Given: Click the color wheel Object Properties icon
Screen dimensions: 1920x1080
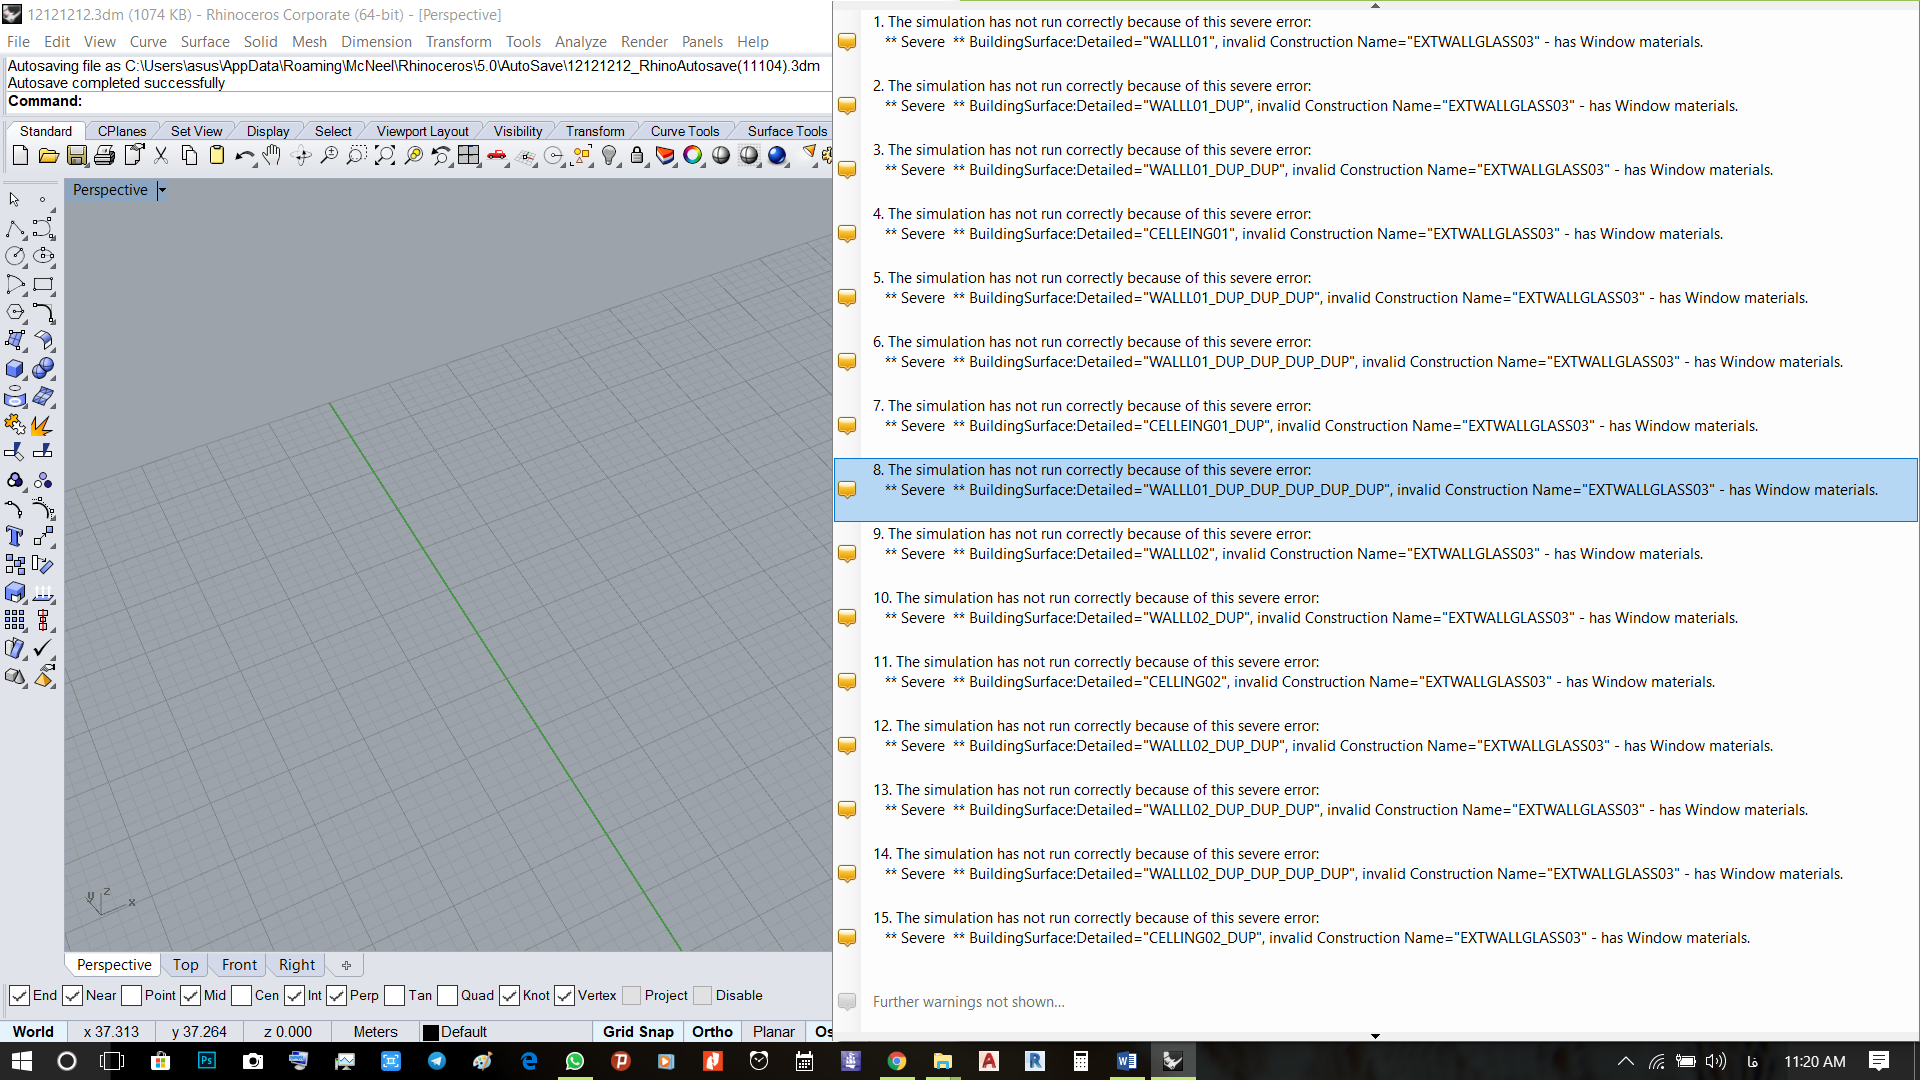Looking at the screenshot, I should 693,155.
